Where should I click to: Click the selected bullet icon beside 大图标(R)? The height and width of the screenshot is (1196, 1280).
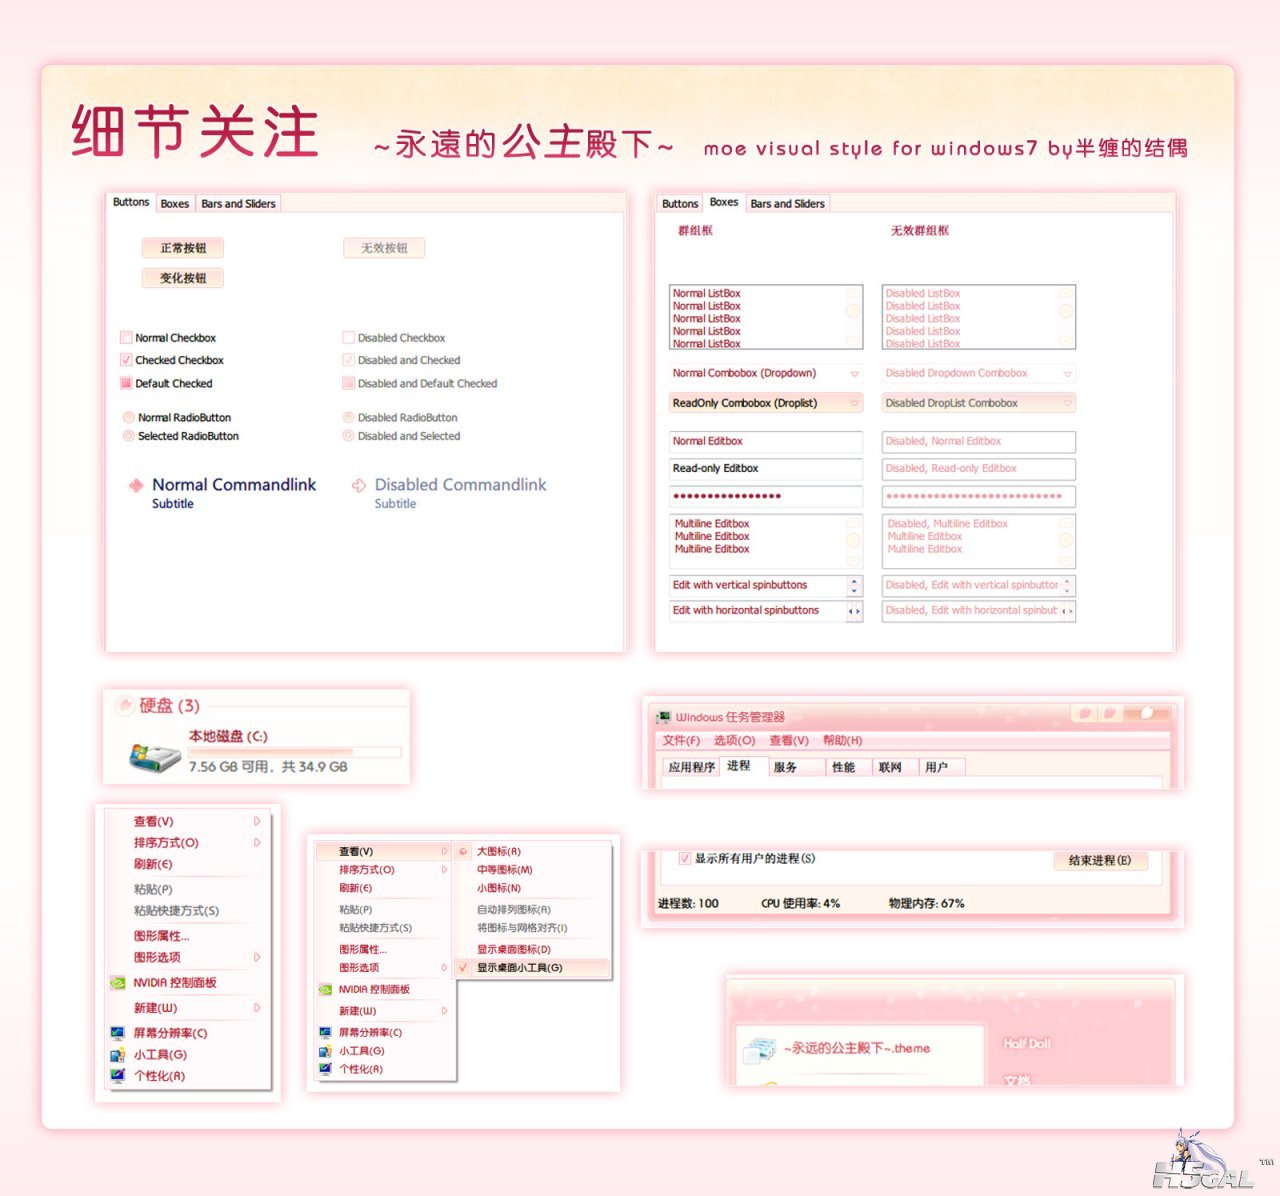463,852
